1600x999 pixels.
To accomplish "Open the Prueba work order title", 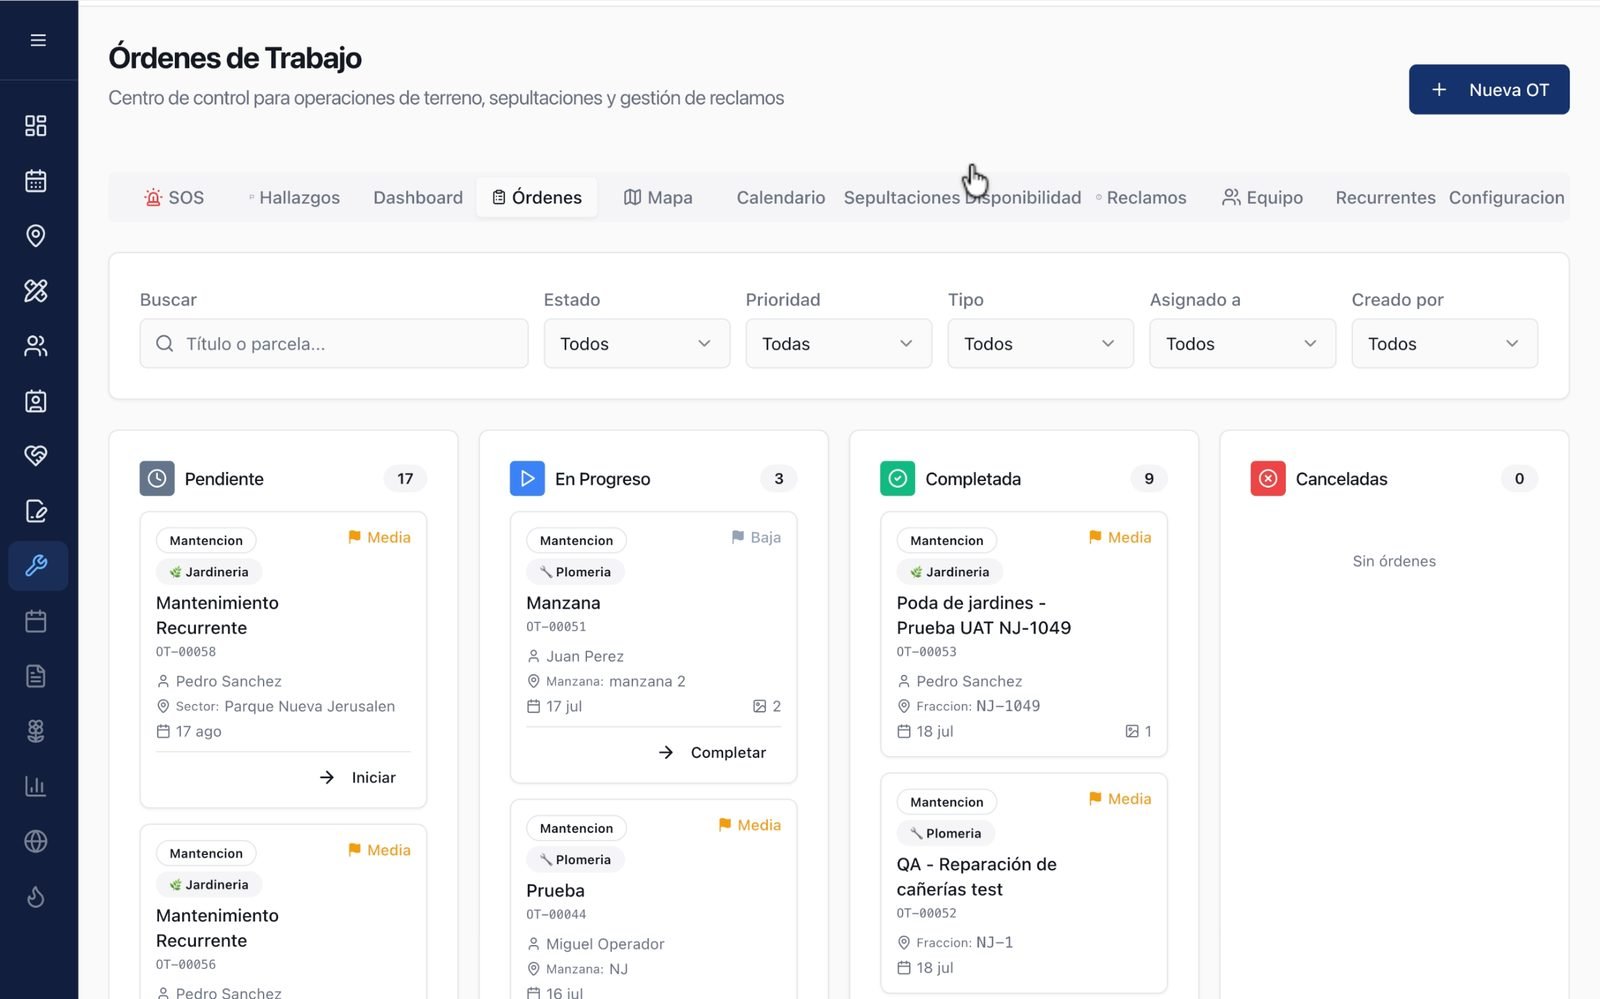I will coord(555,891).
